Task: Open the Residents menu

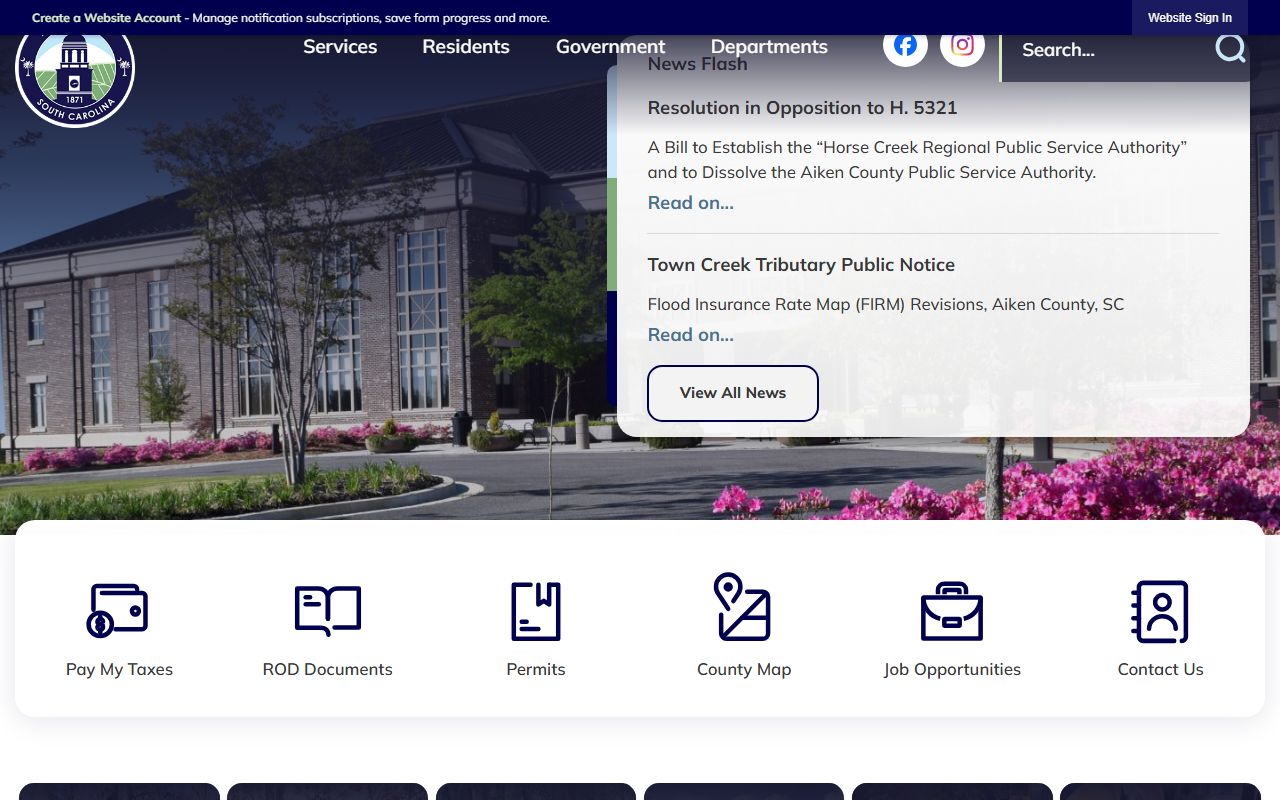Action: (466, 47)
